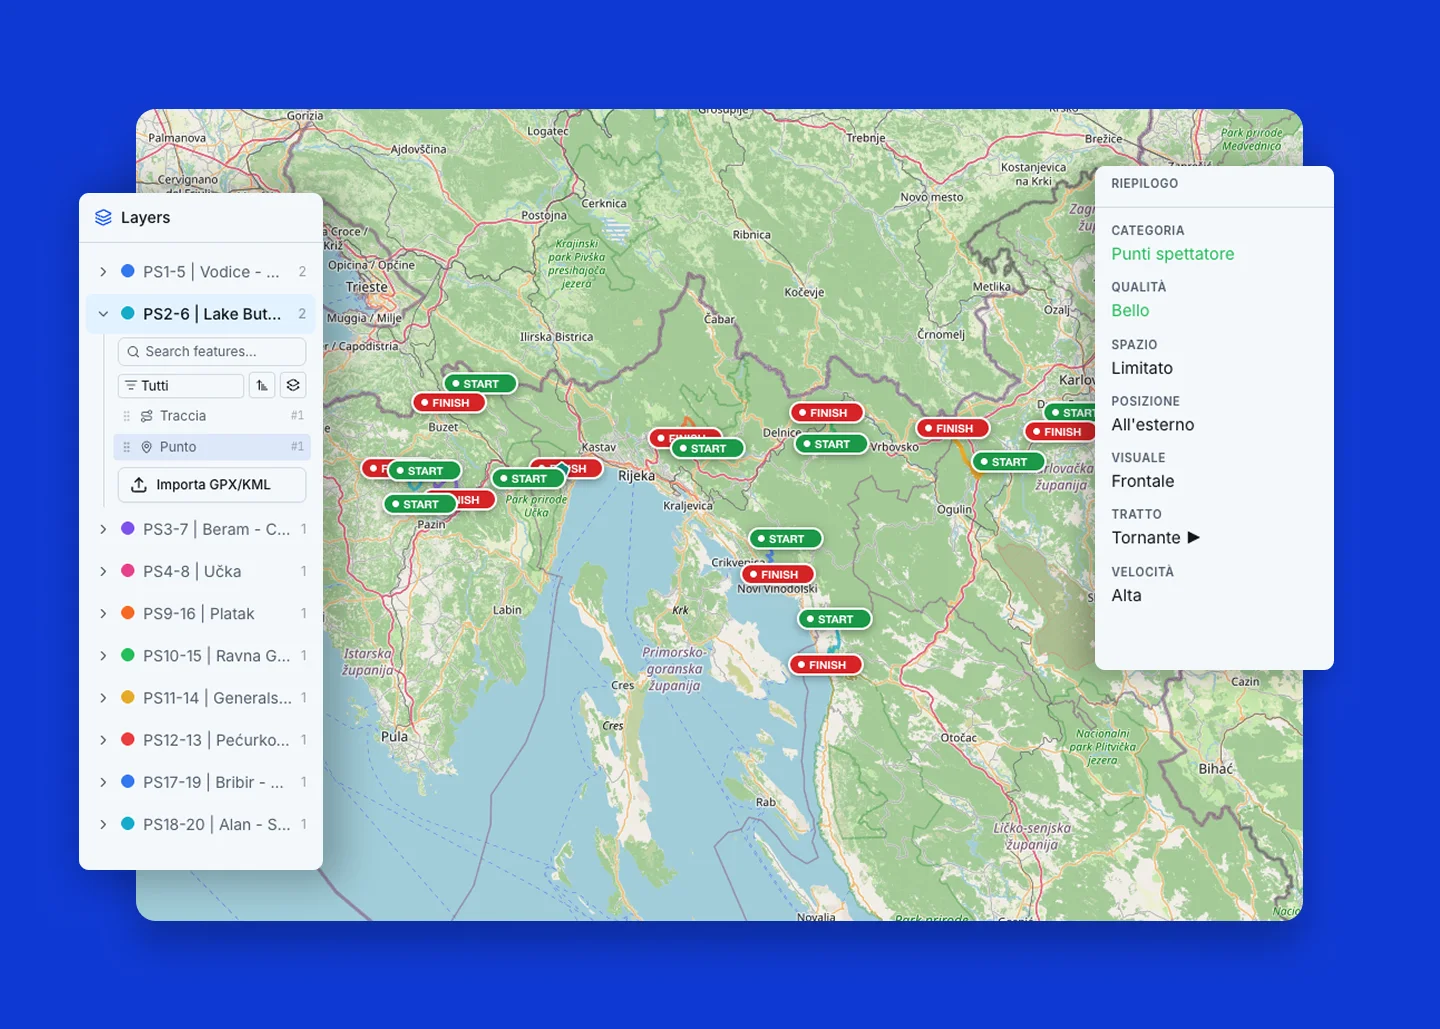
Task: Click the START marker north of Ogulin
Action: (x=1009, y=462)
